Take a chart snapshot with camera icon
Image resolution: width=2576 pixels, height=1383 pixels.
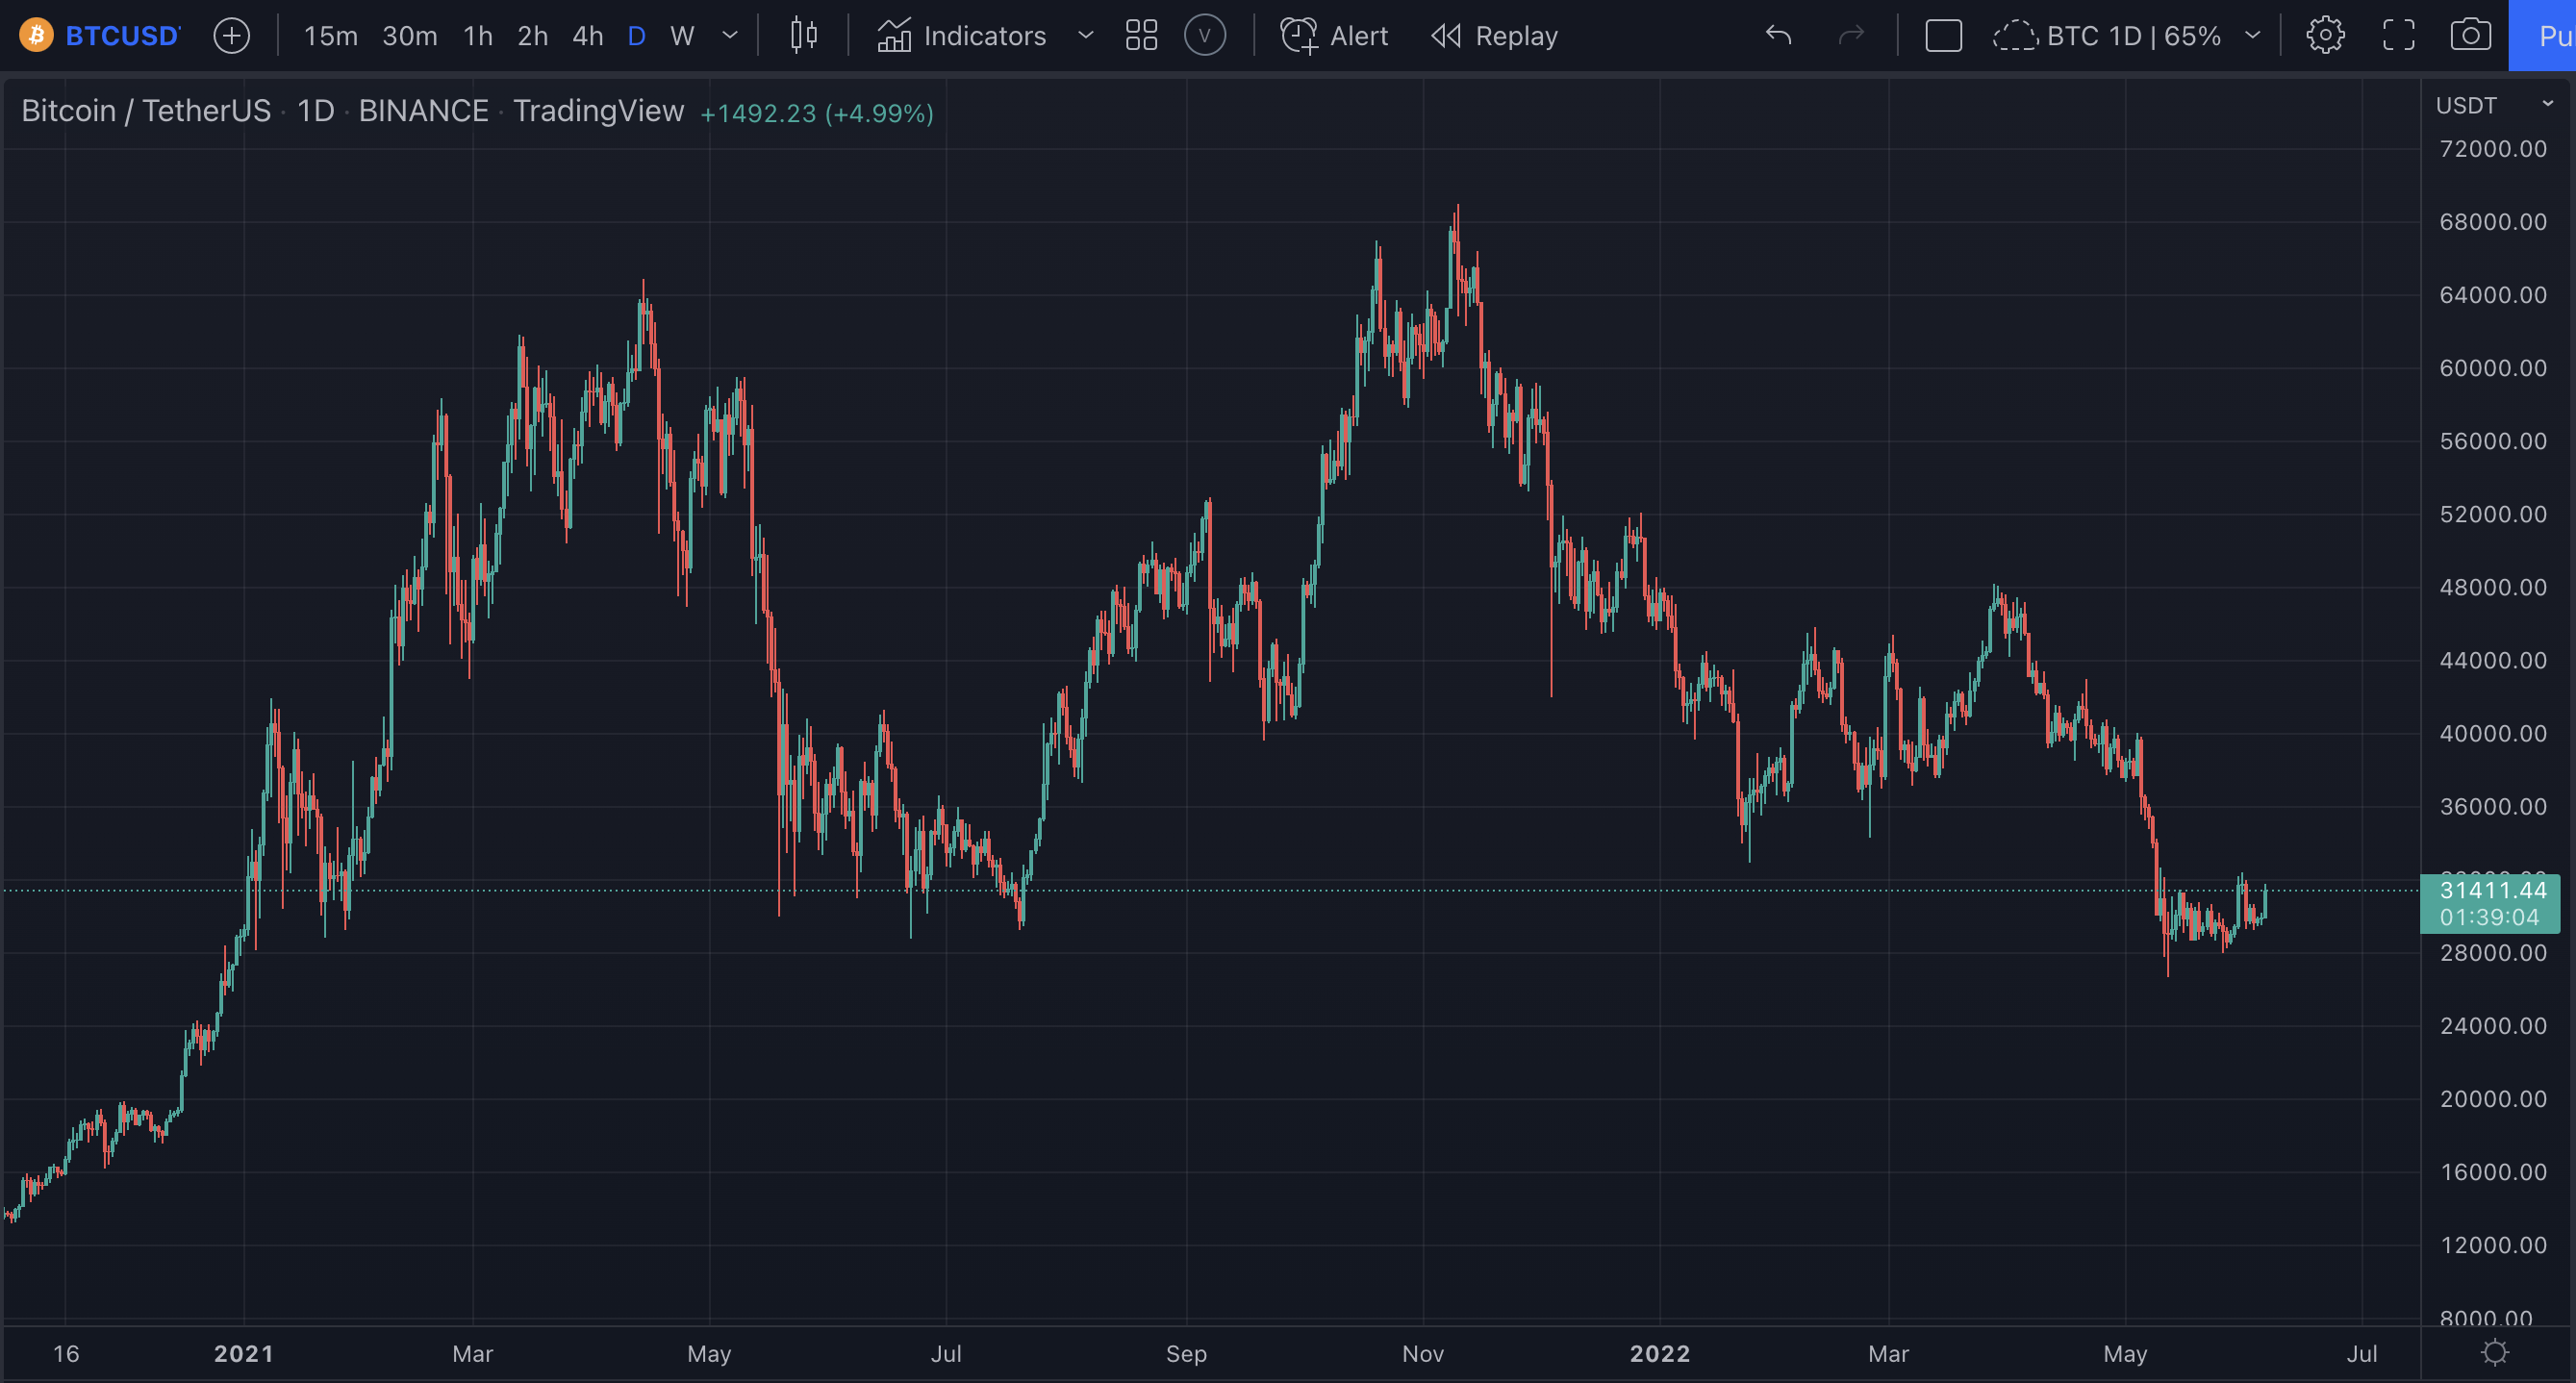(x=2470, y=36)
